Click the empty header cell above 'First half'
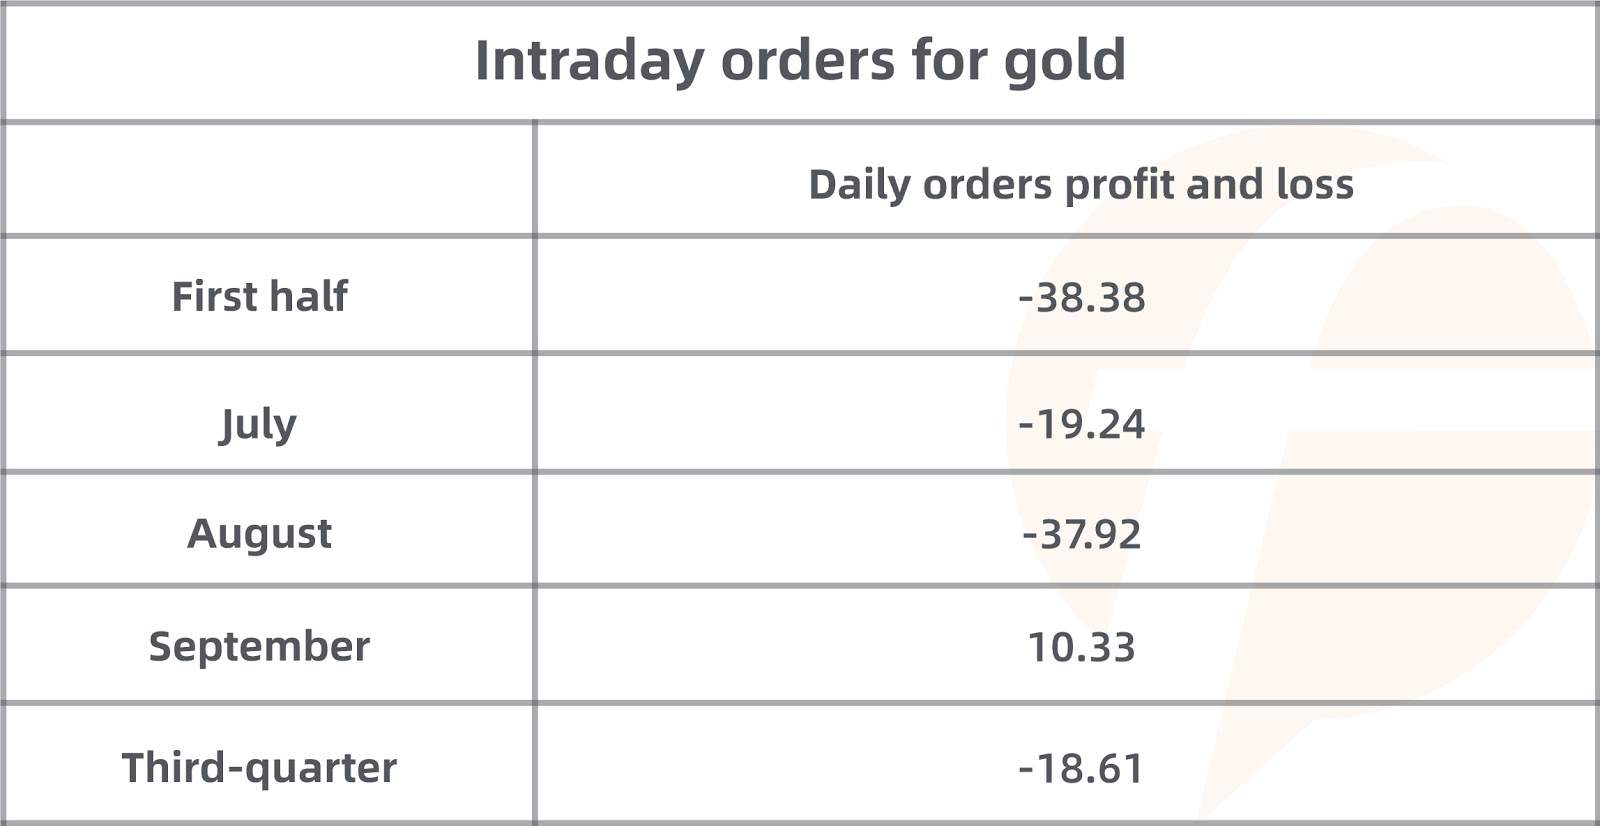The height and width of the screenshot is (826, 1600). pyautogui.click(x=268, y=180)
